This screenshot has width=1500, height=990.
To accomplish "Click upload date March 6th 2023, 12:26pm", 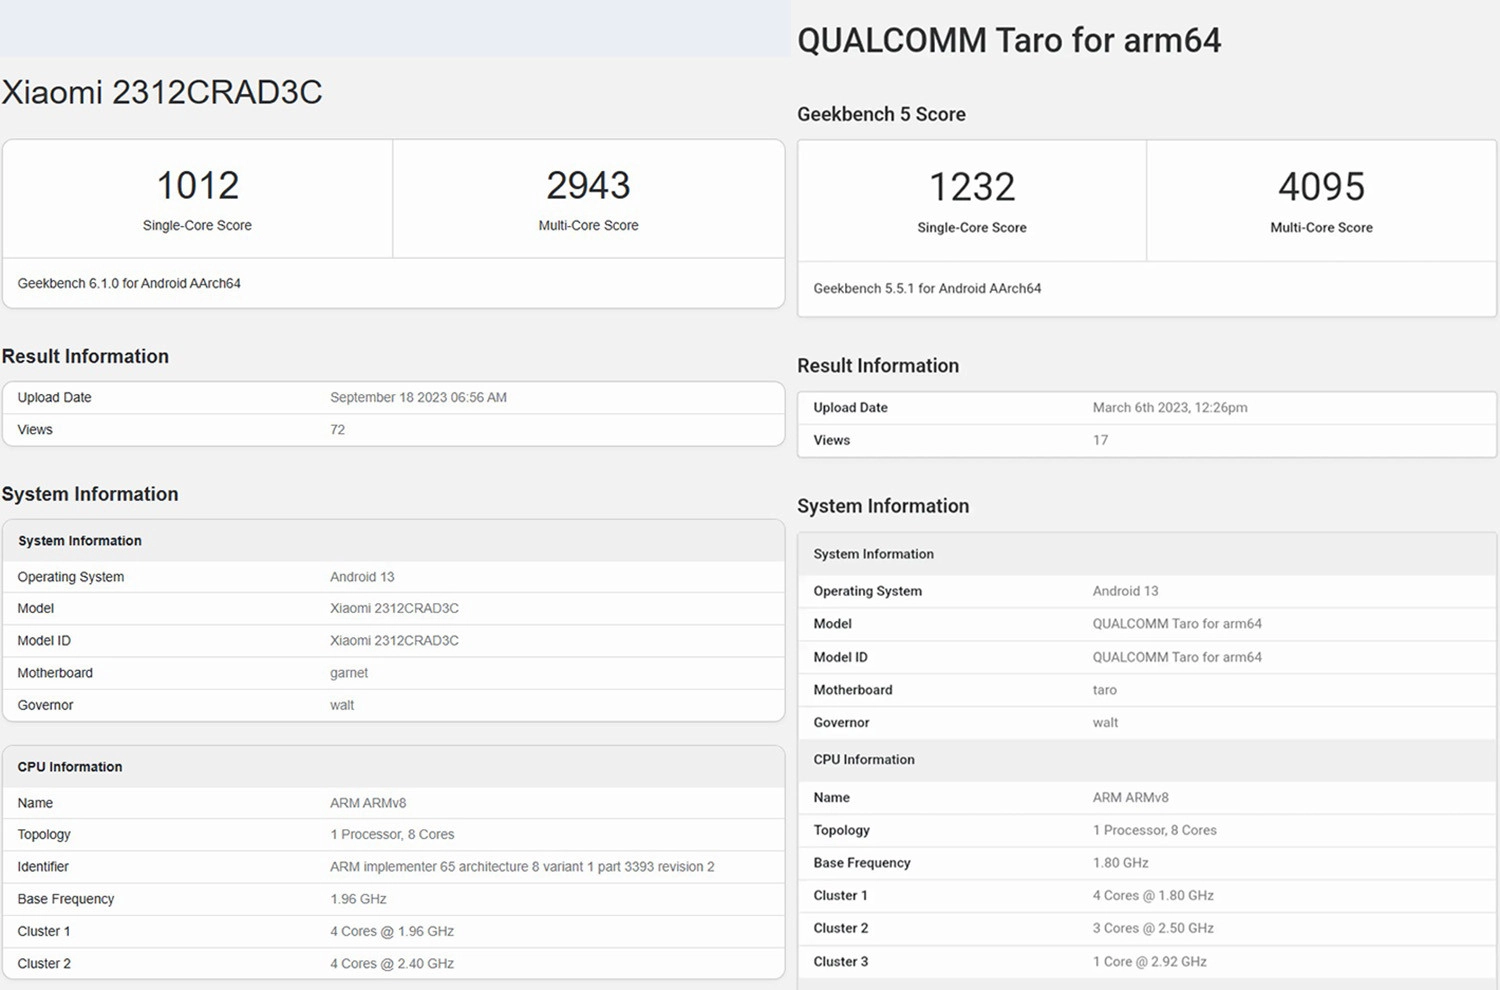I will pyautogui.click(x=1170, y=407).
